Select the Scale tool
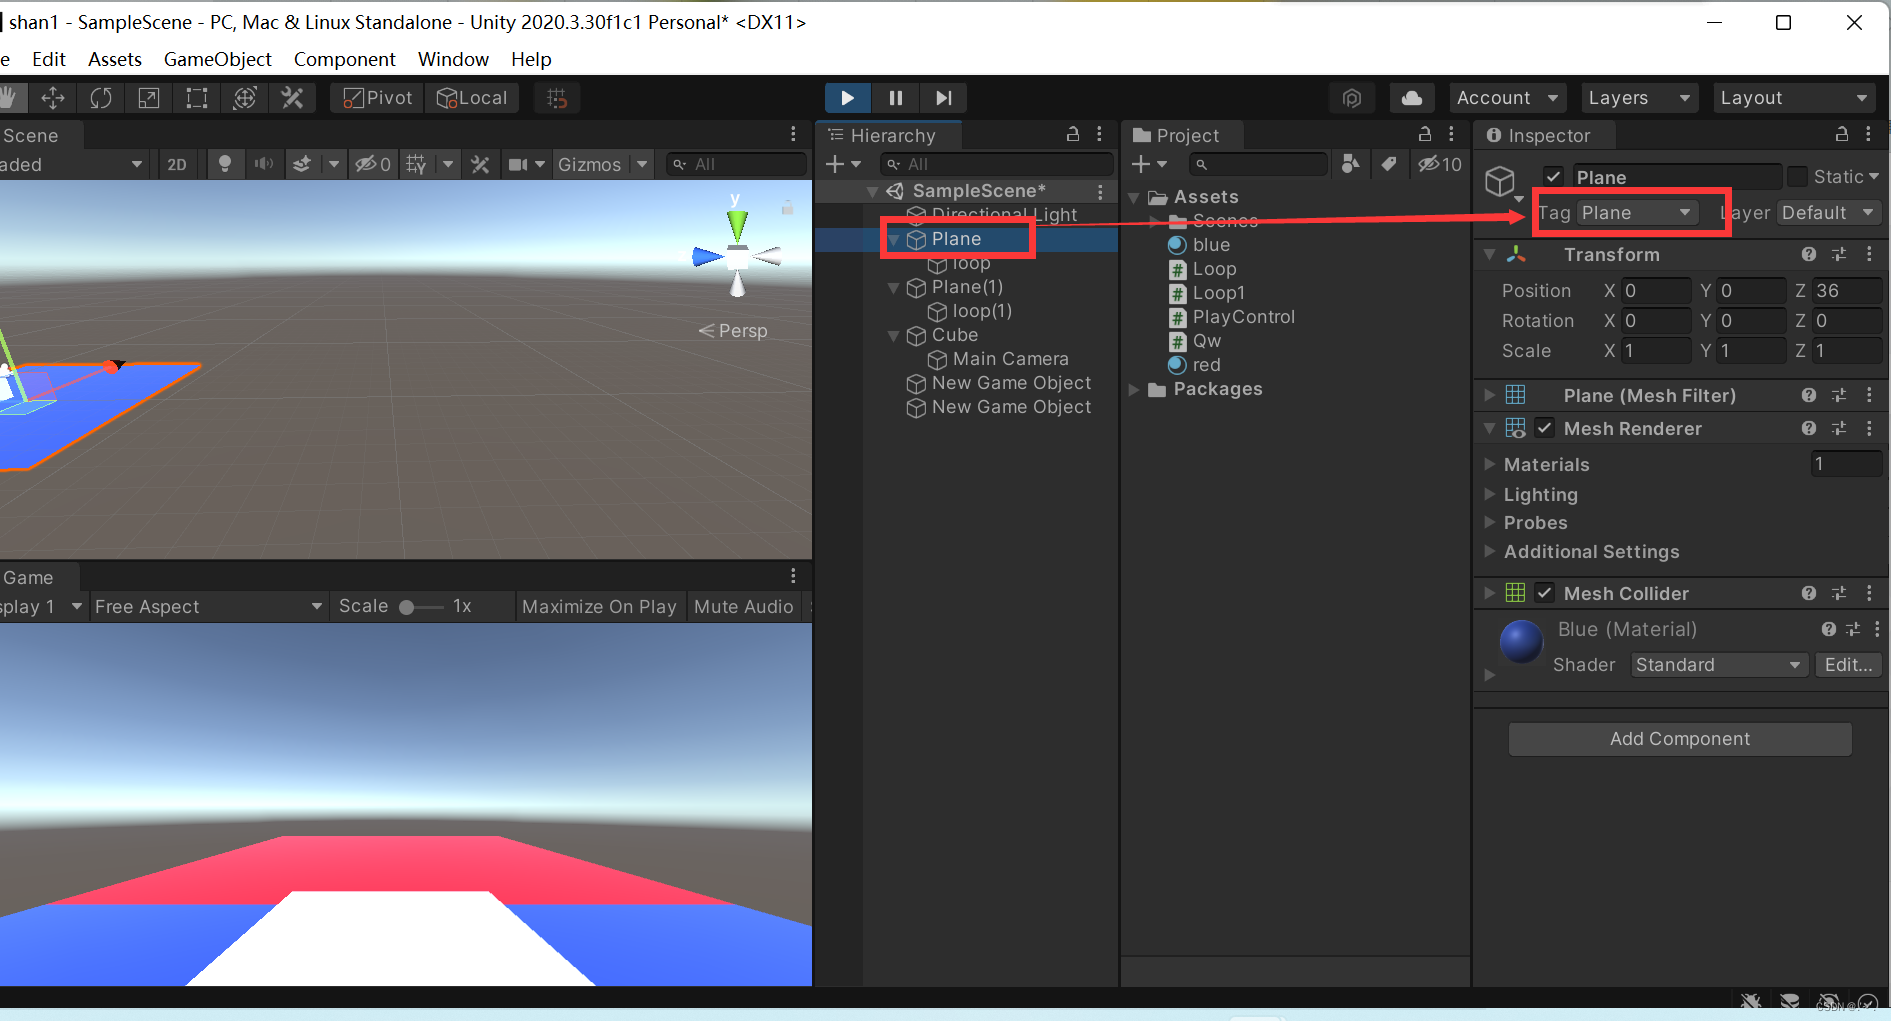Screen dimensions: 1891x1021 coord(148,97)
